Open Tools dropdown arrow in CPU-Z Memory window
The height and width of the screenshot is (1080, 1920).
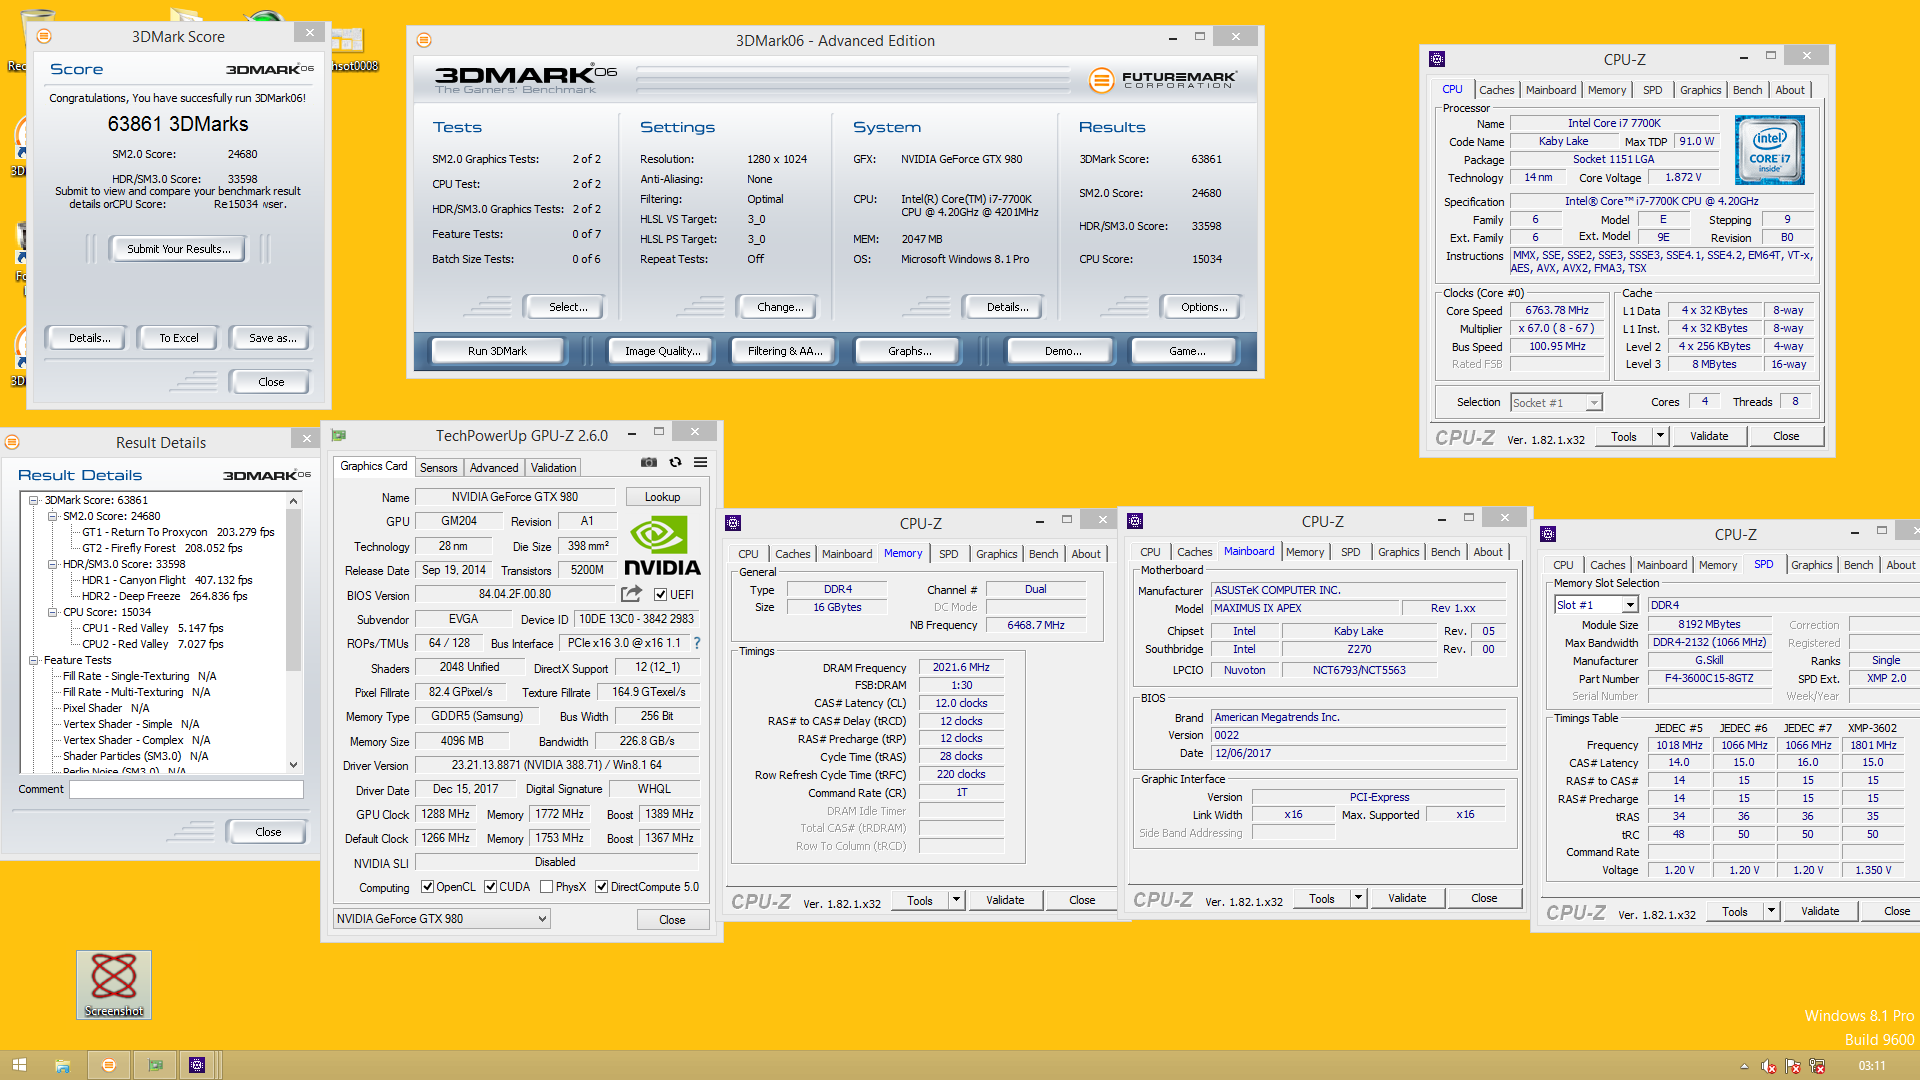click(x=956, y=900)
